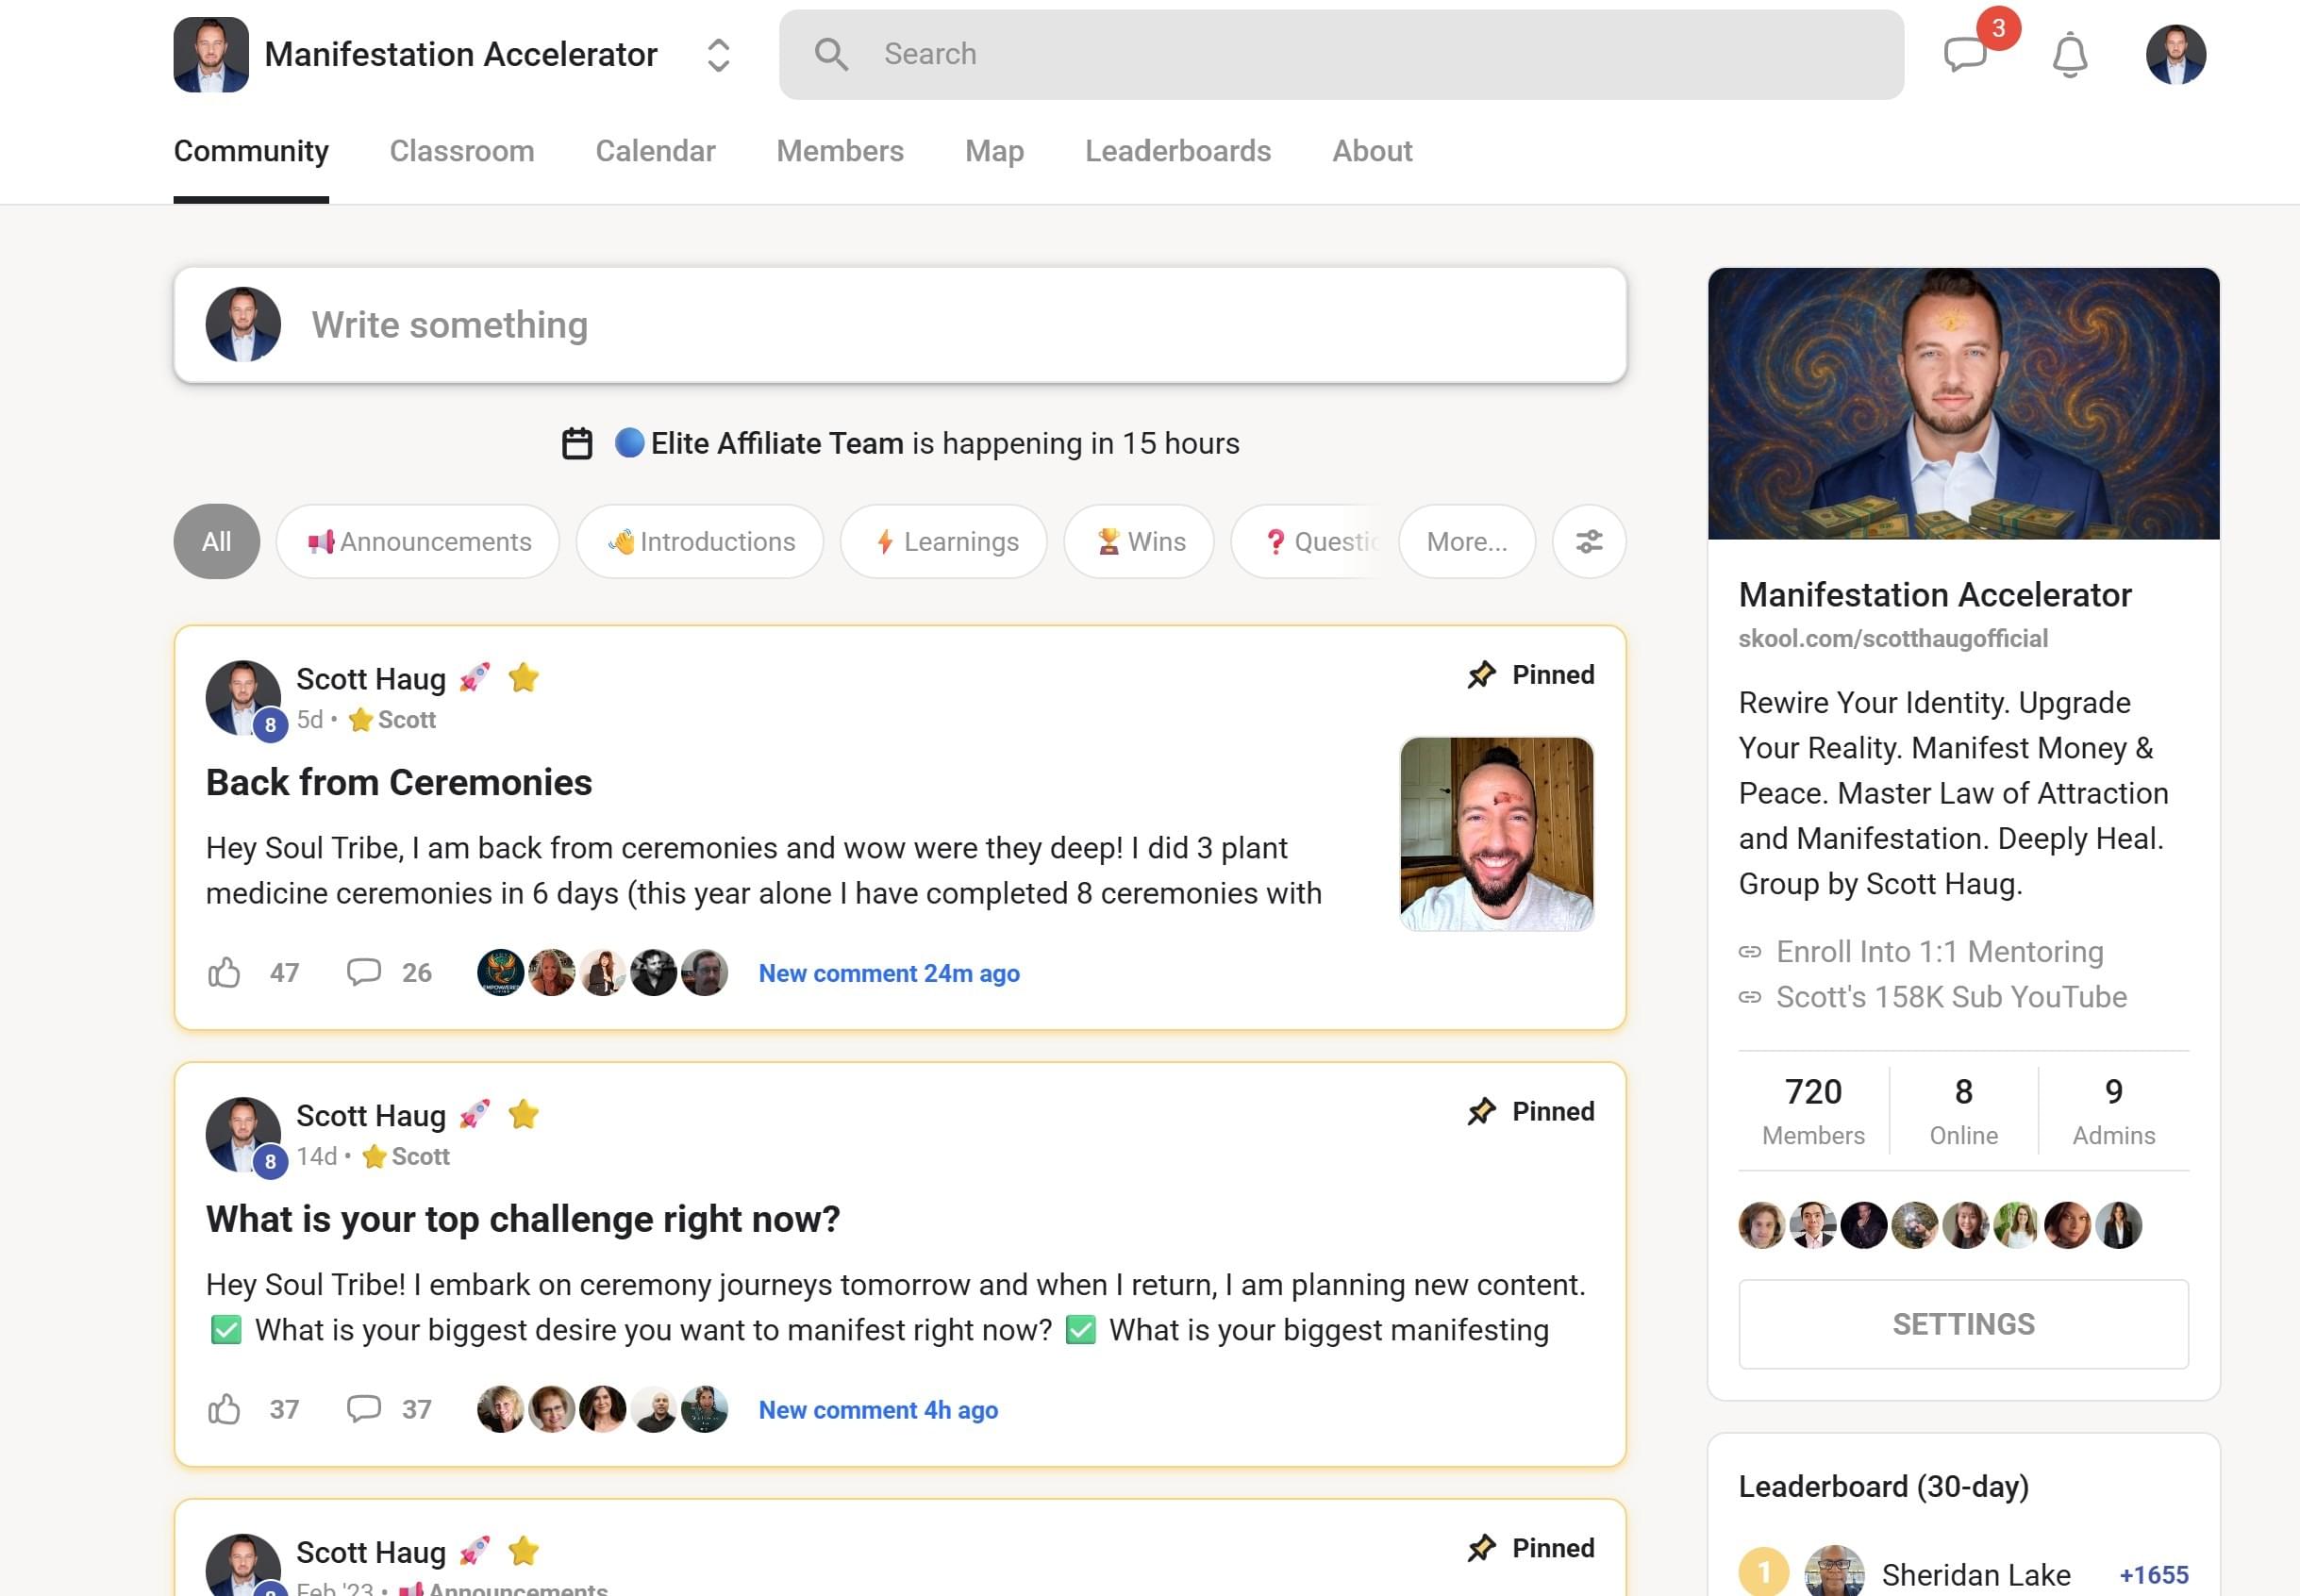This screenshot has height=1596, width=2300.
Task: Open the Calendar tab
Action: click(x=655, y=151)
